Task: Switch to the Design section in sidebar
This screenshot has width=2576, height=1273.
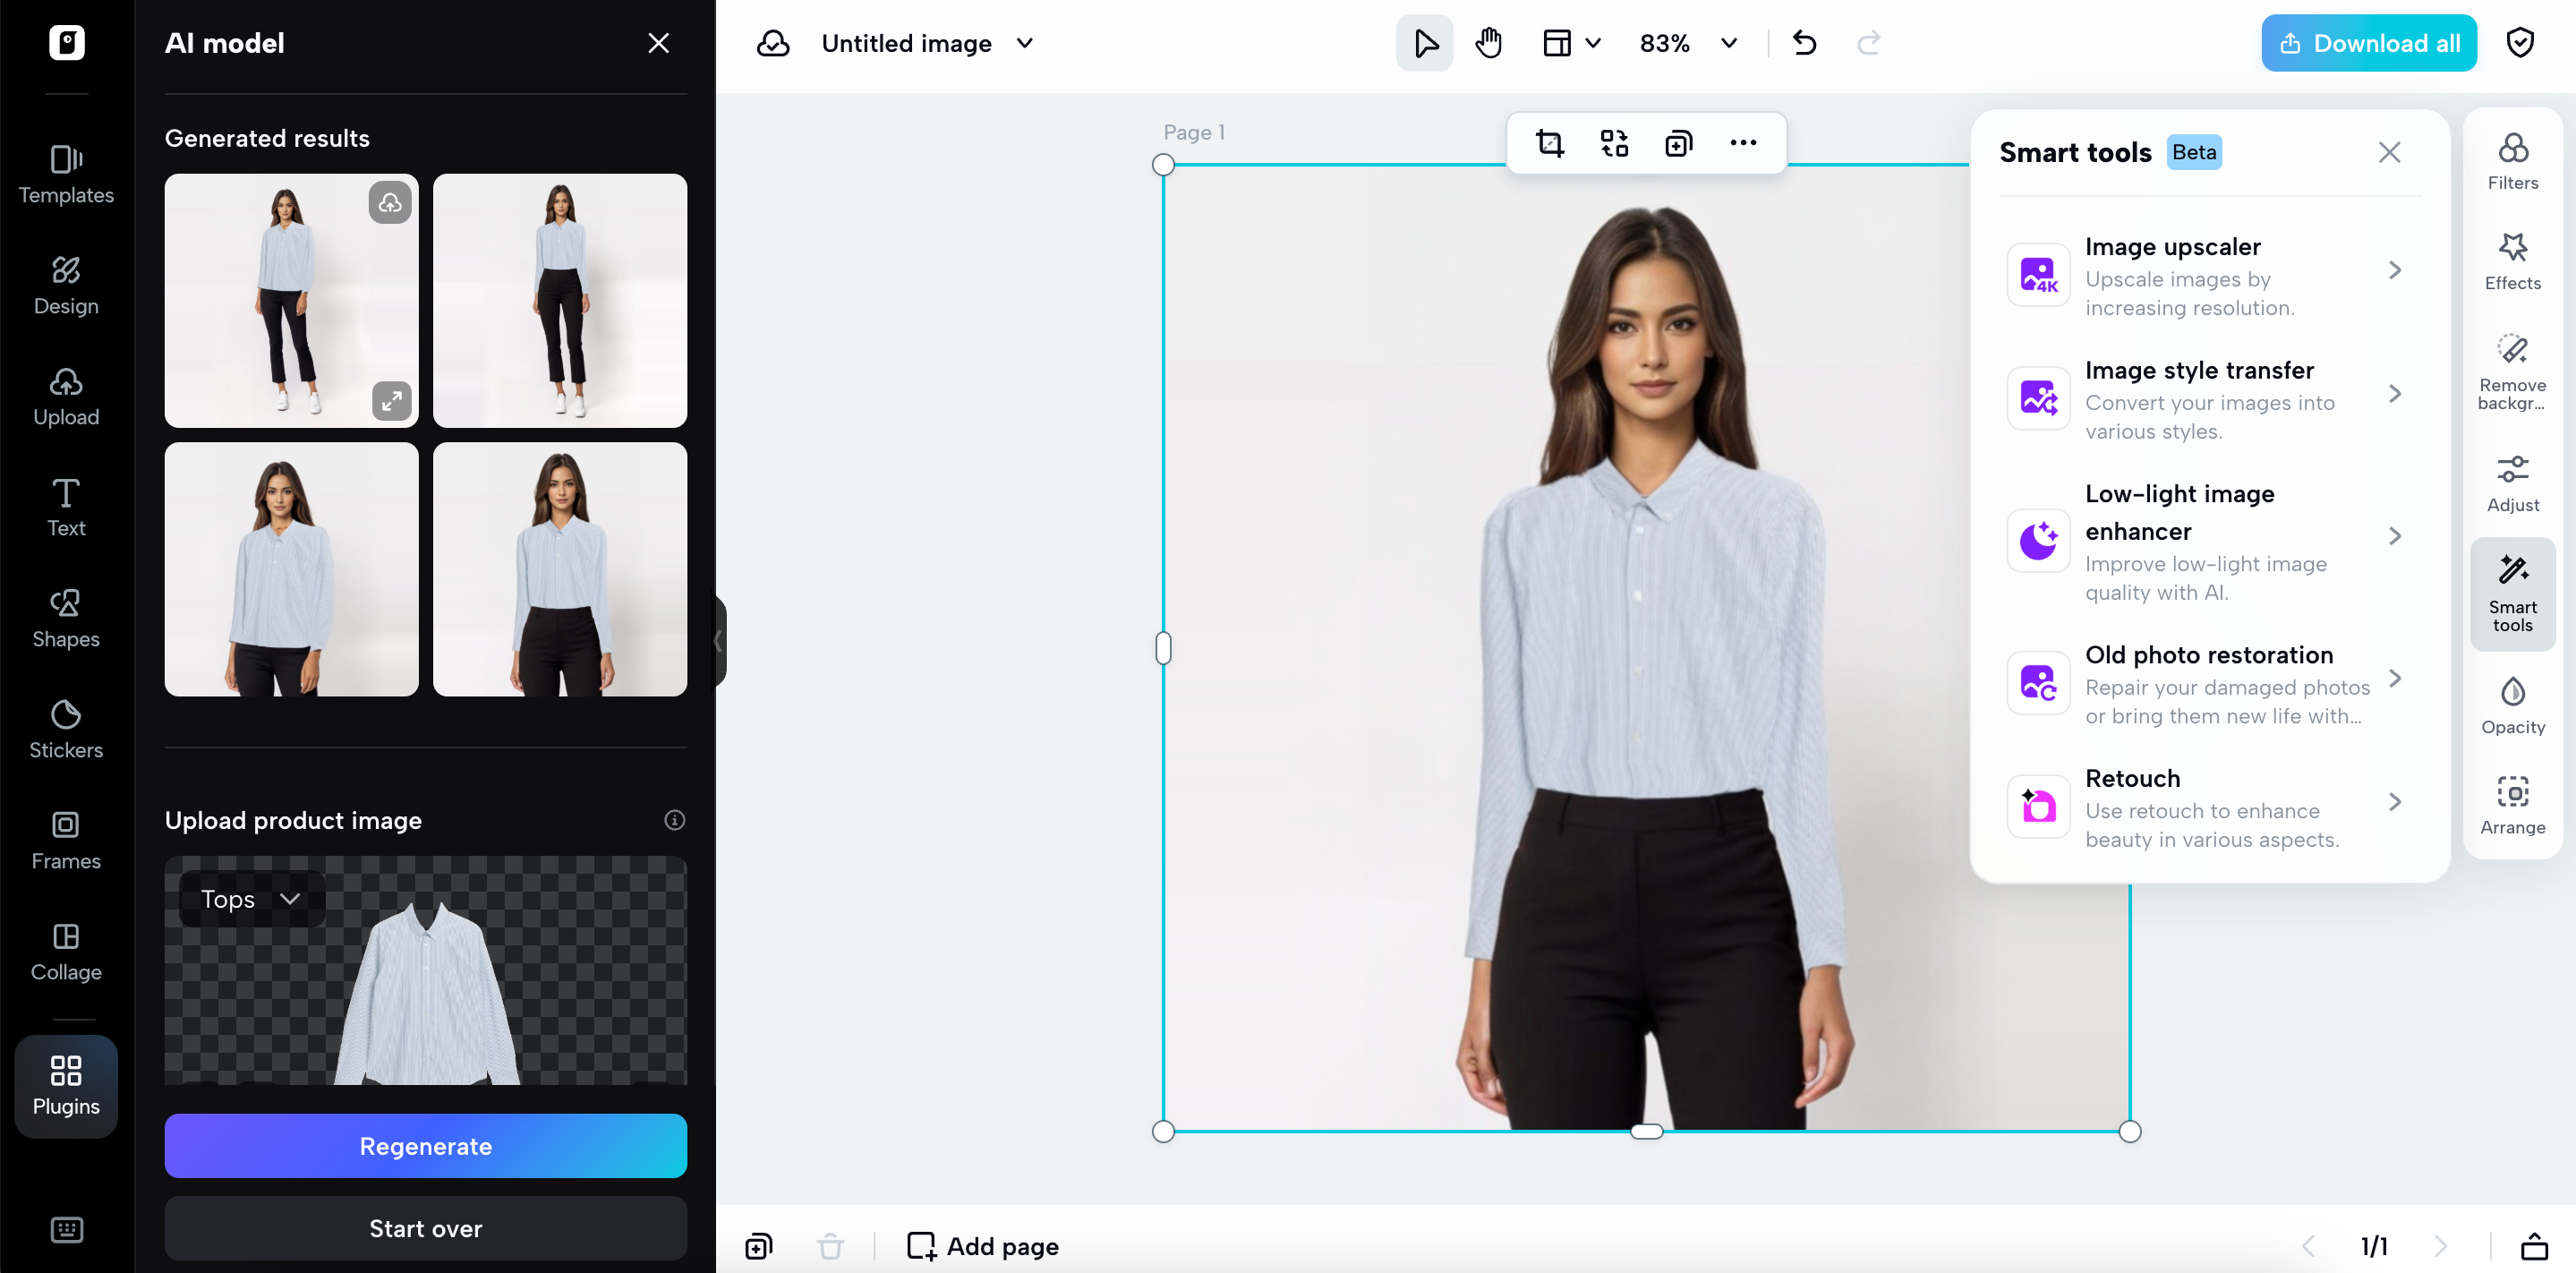Action: pos(65,285)
